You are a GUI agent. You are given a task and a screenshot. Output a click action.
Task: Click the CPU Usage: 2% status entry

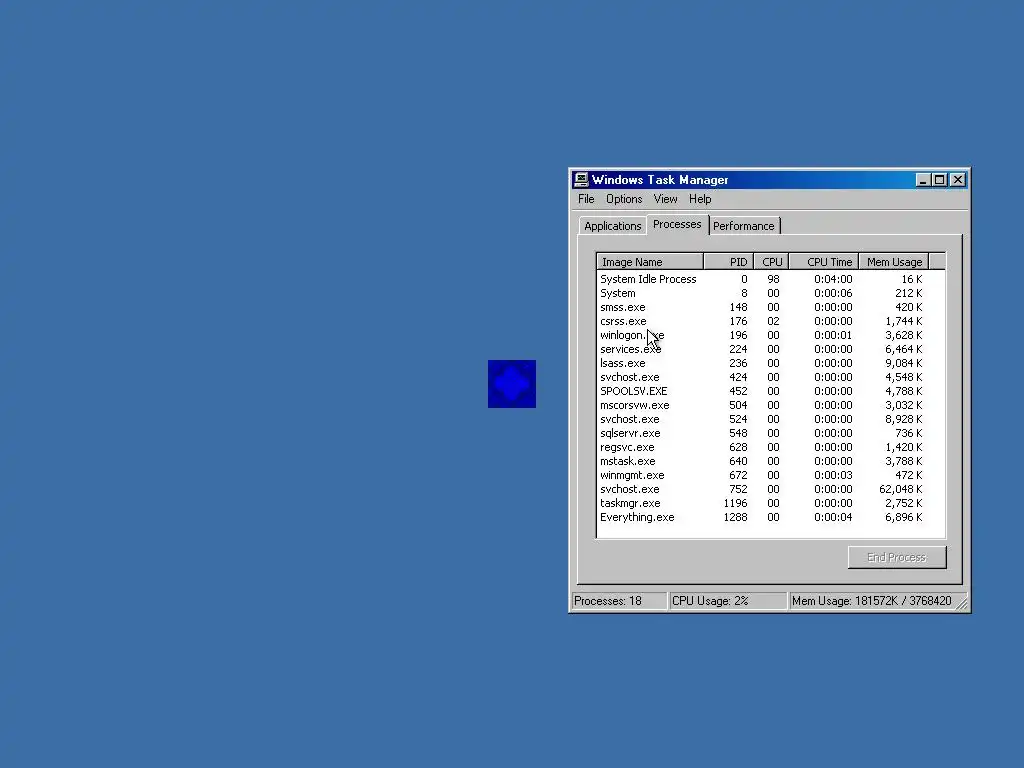728,601
